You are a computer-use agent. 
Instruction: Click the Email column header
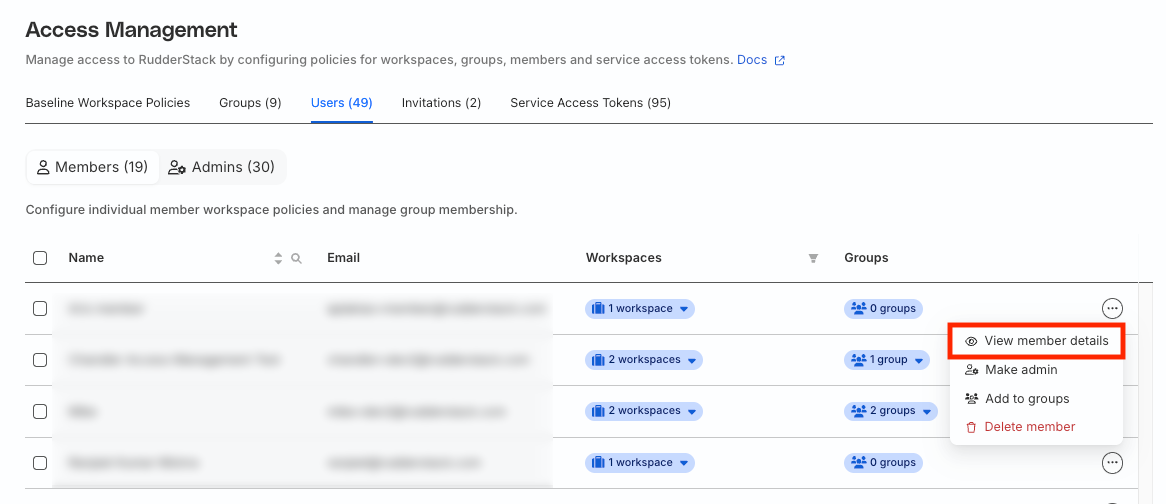[x=344, y=258]
